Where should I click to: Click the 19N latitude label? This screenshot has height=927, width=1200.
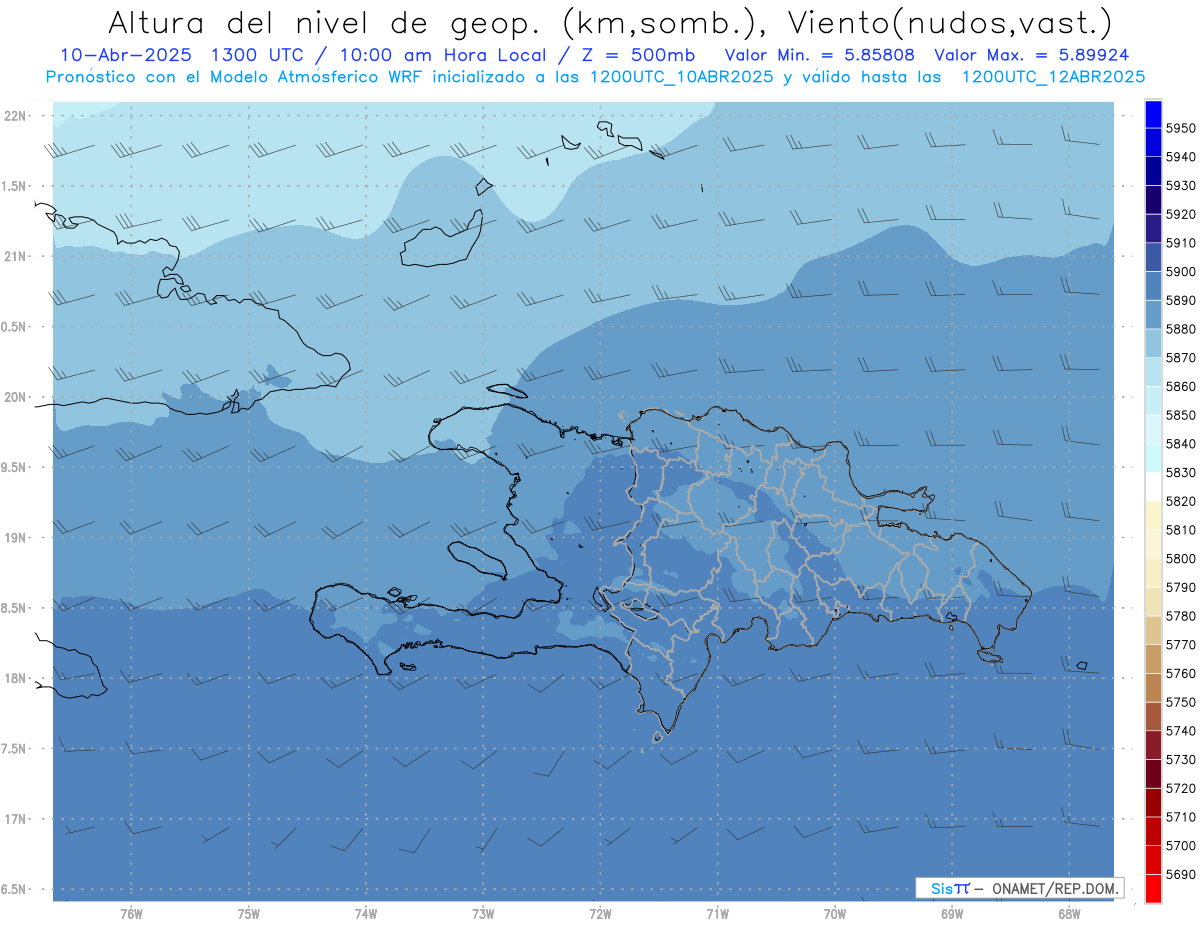pyautogui.click(x=15, y=537)
